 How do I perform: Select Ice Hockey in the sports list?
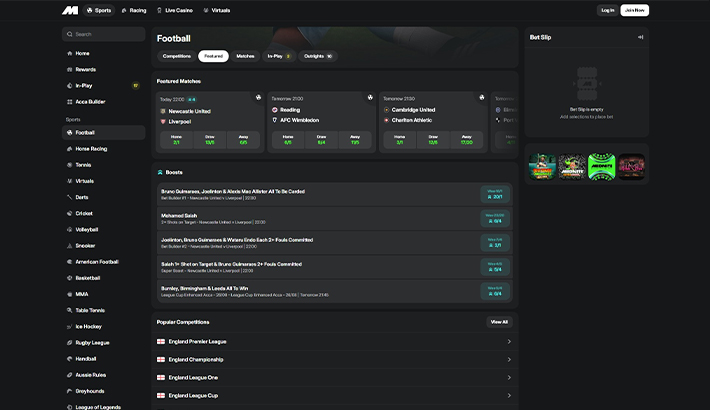click(104, 327)
